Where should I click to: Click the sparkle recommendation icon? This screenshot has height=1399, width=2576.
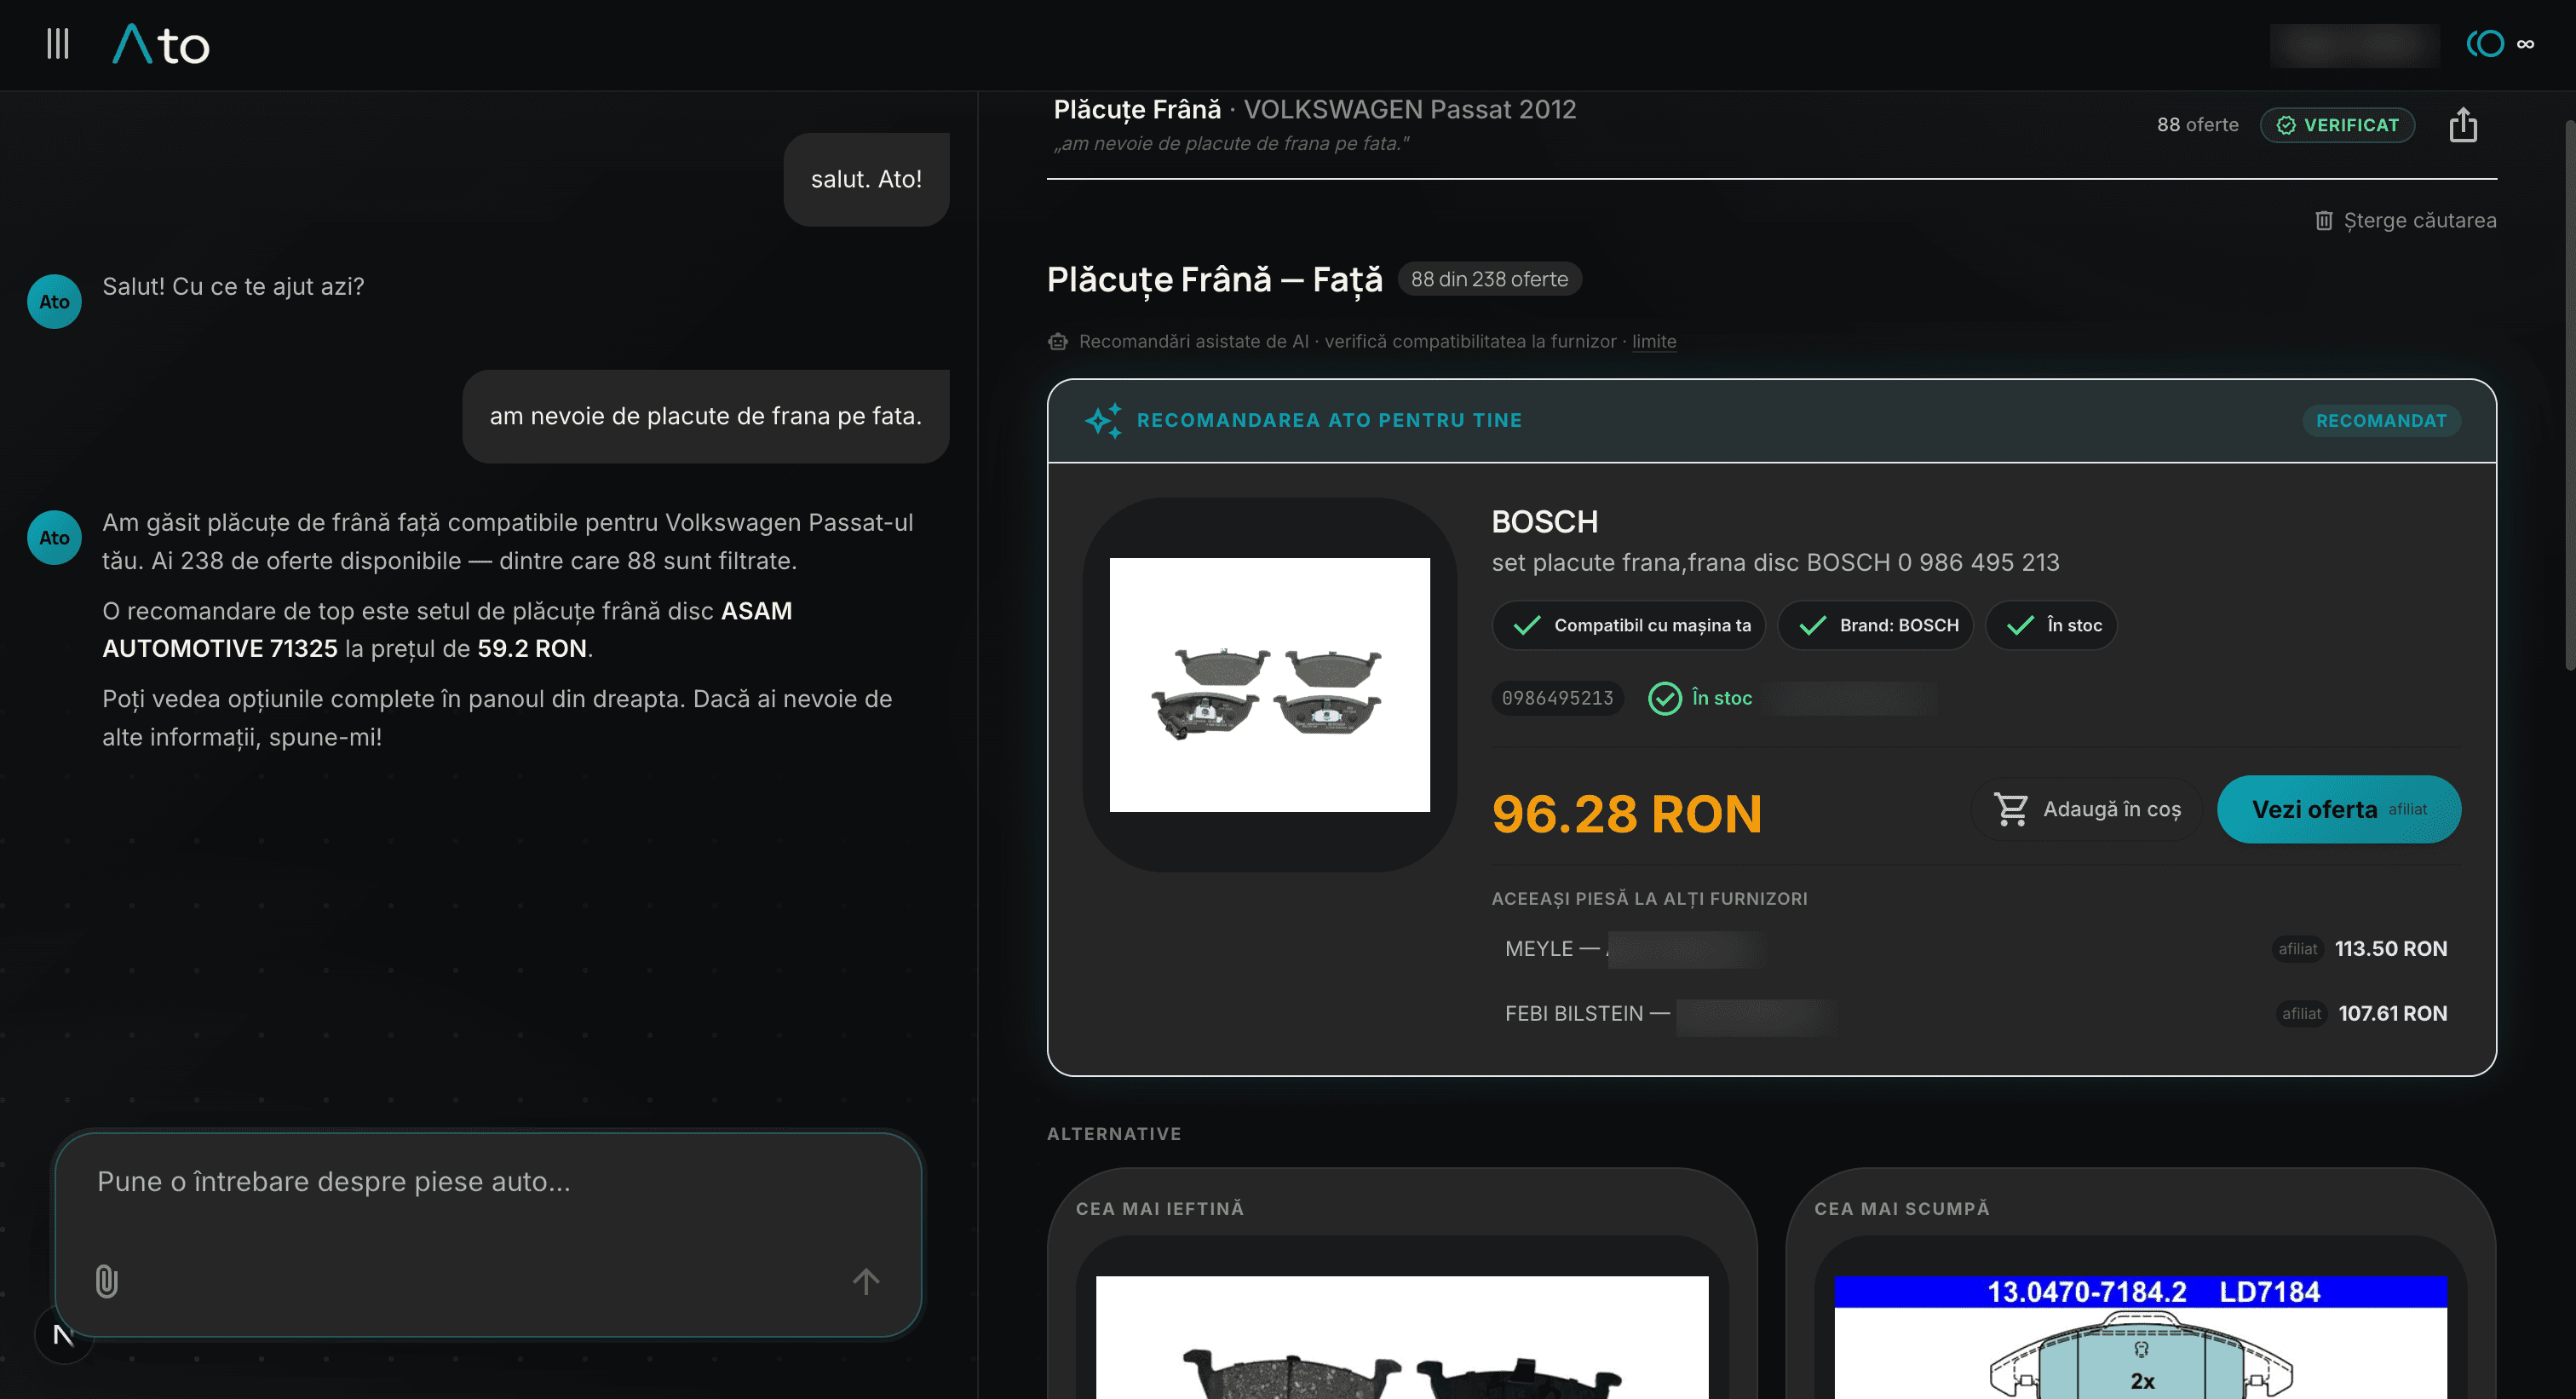[1104, 420]
